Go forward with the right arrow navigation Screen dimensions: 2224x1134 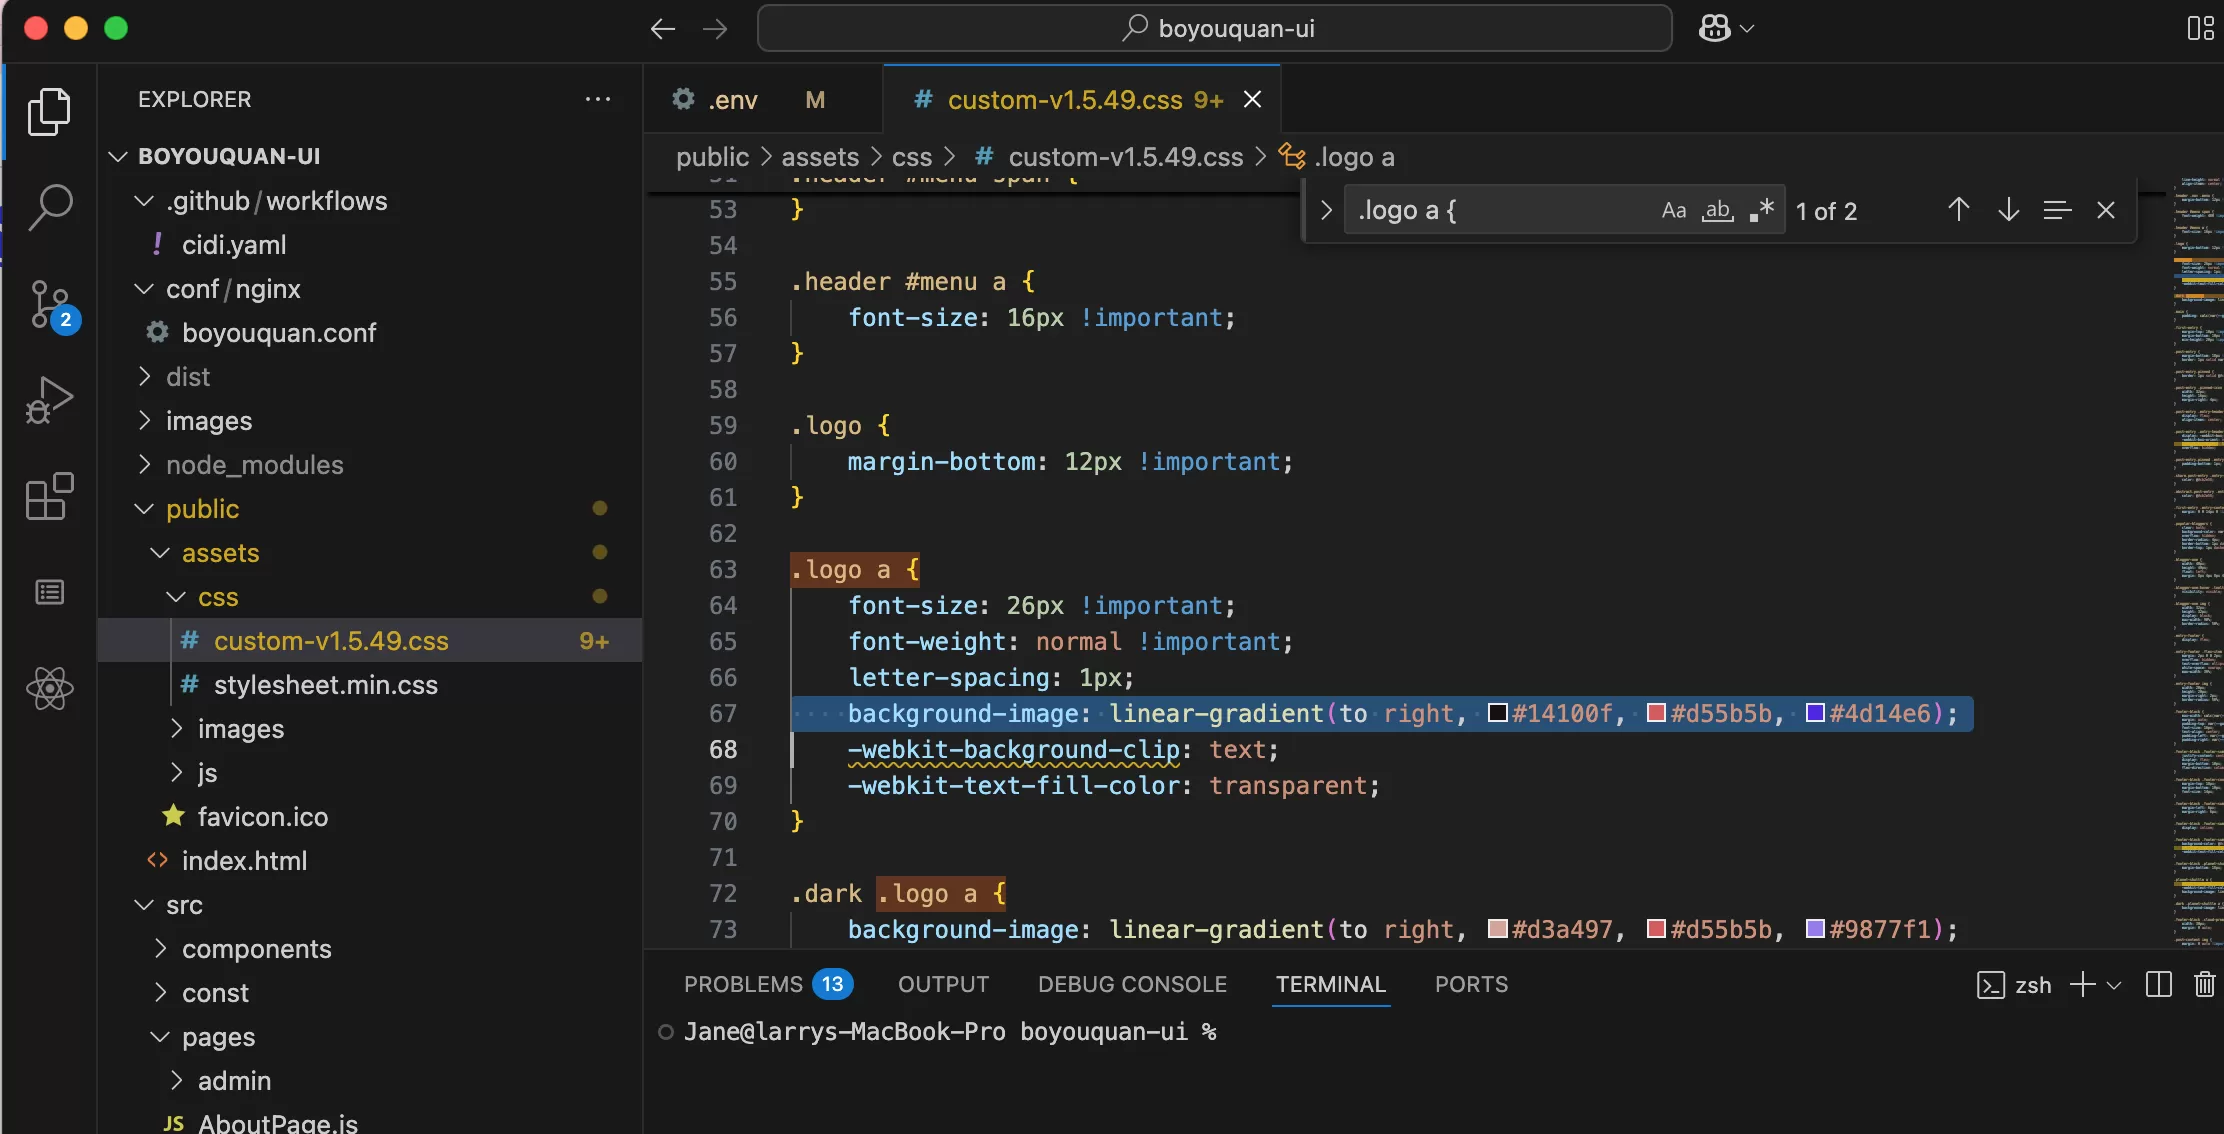click(x=715, y=29)
